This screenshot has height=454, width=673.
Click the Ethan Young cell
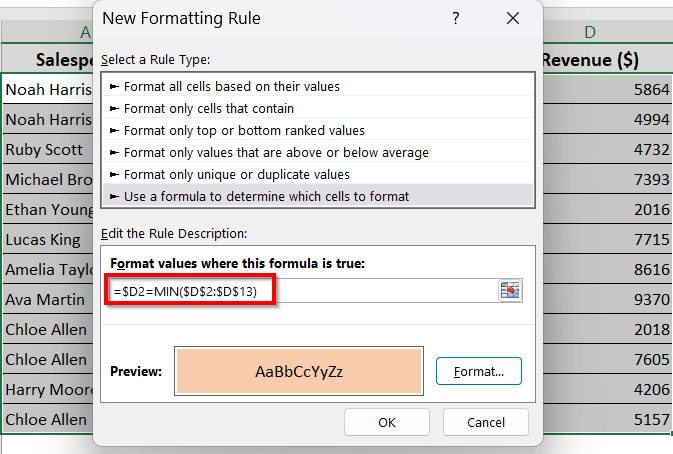[48, 209]
